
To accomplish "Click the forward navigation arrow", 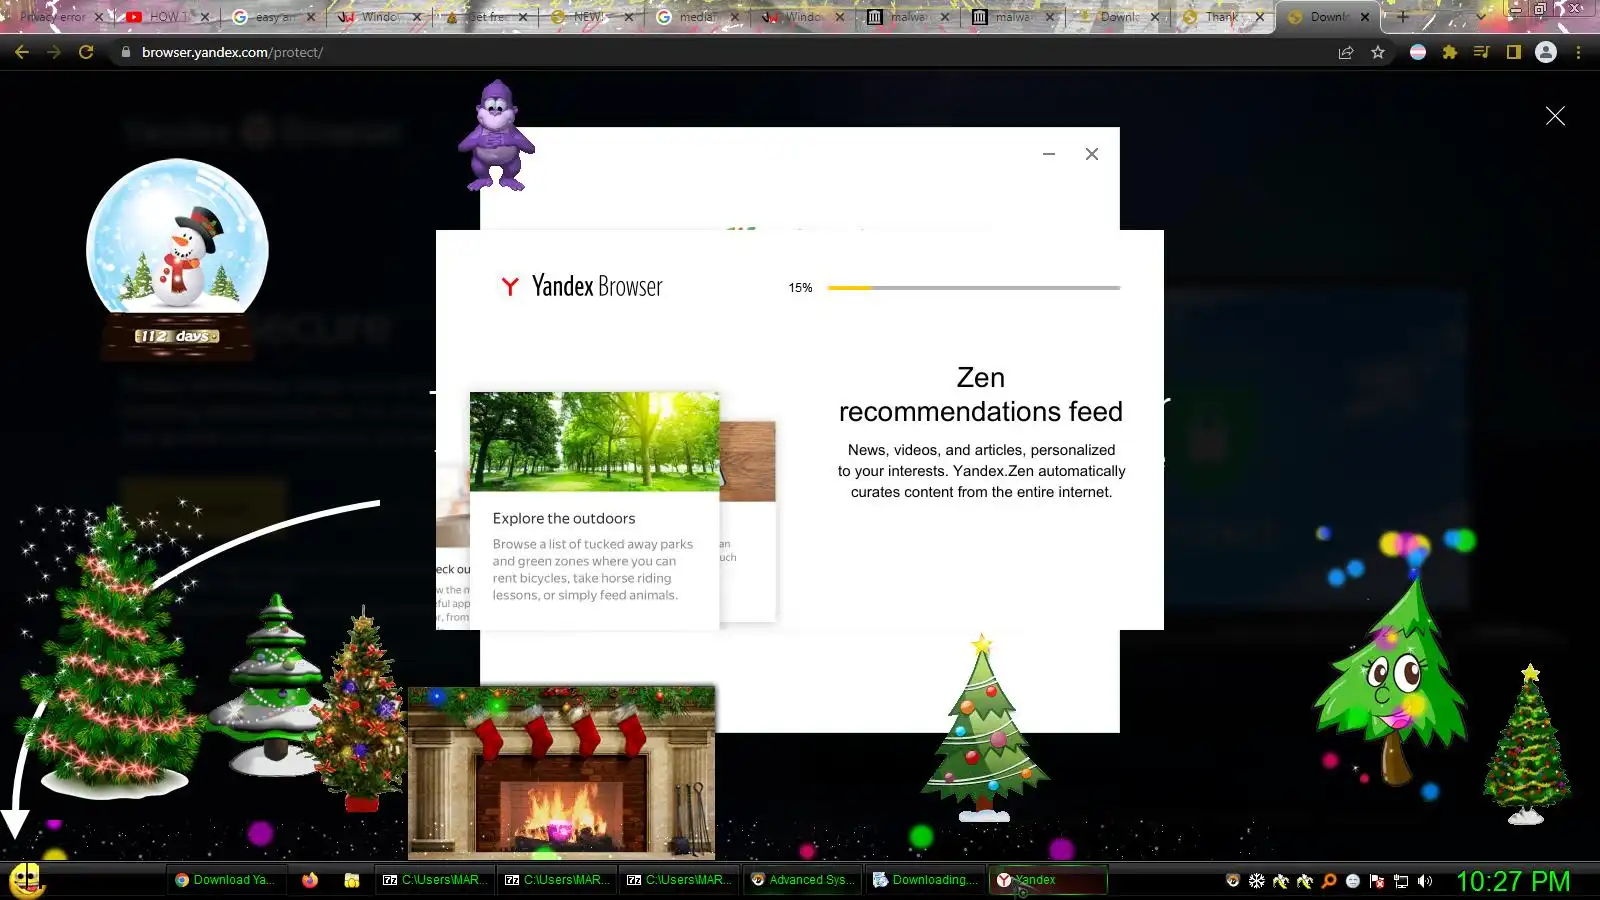I will (x=54, y=52).
